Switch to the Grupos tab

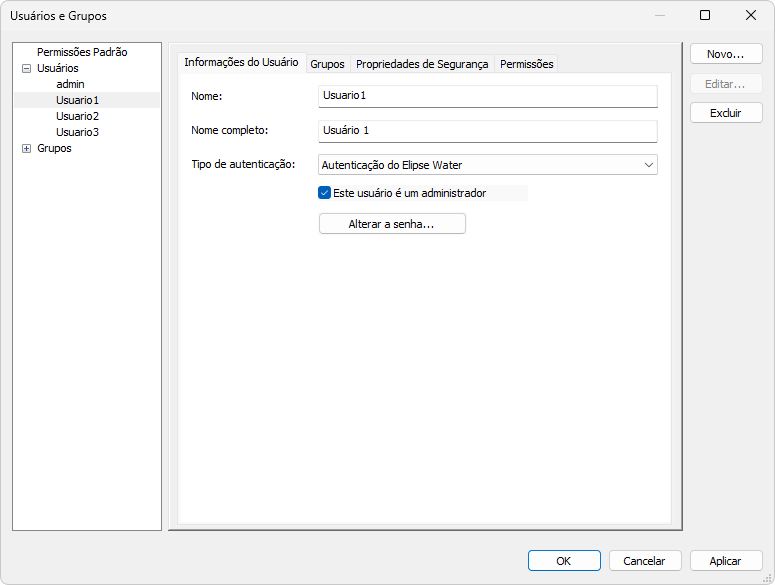(327, 64)
